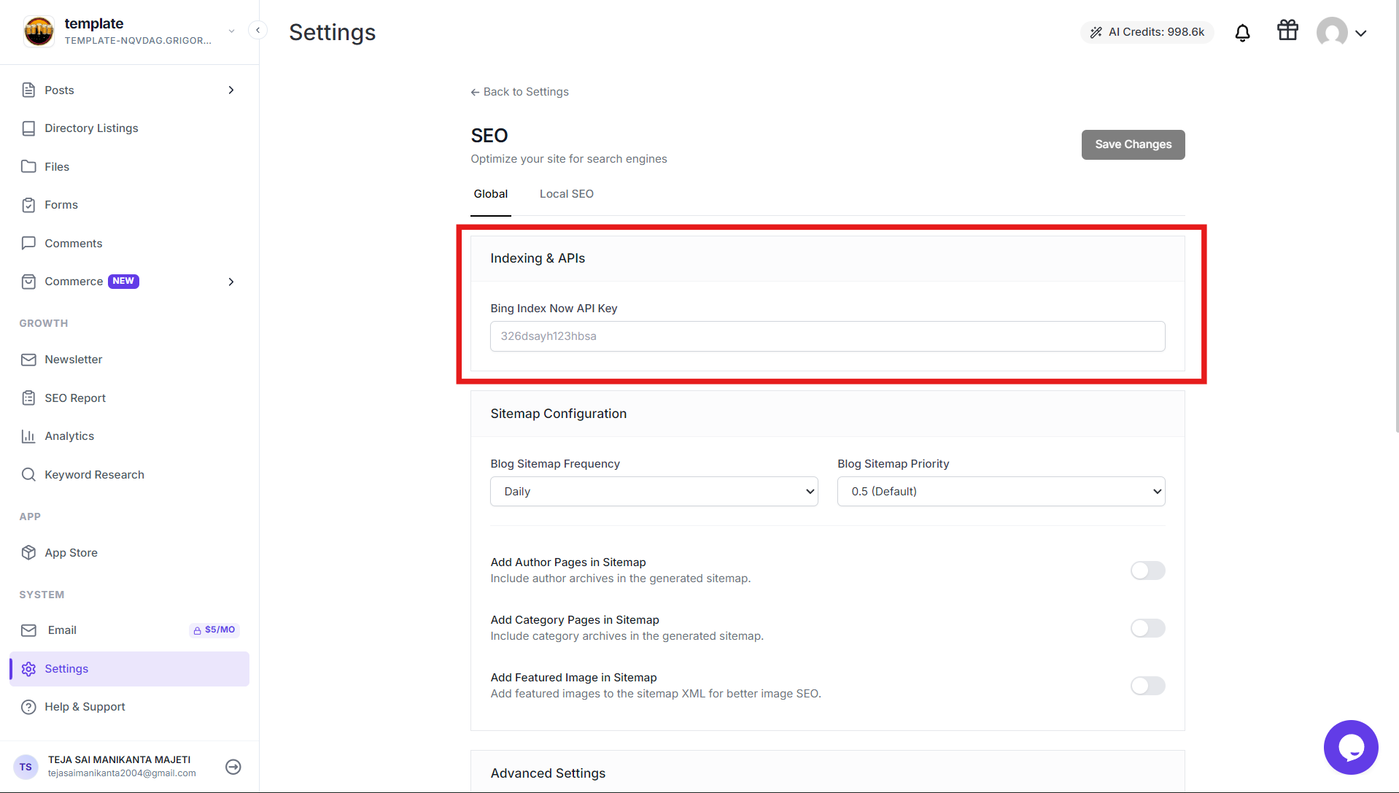The image size is (1399, 793).
Task: Expand the Posts submenu chevron
Action: (231, 90)
